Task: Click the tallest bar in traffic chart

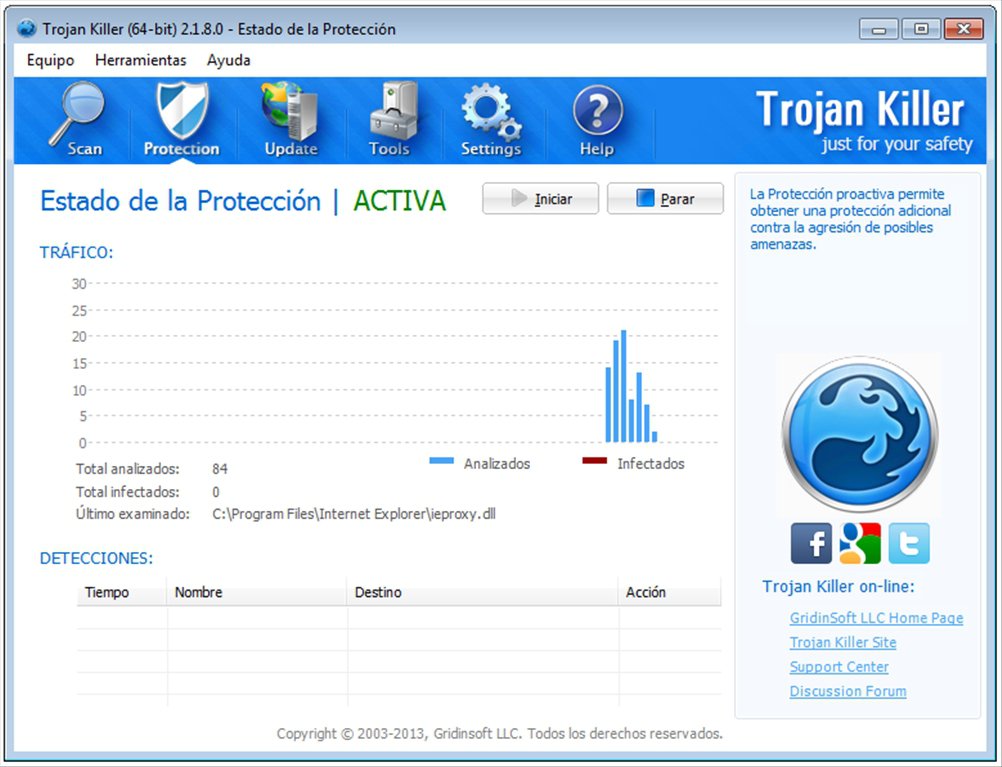Action: tap(624, 386)
